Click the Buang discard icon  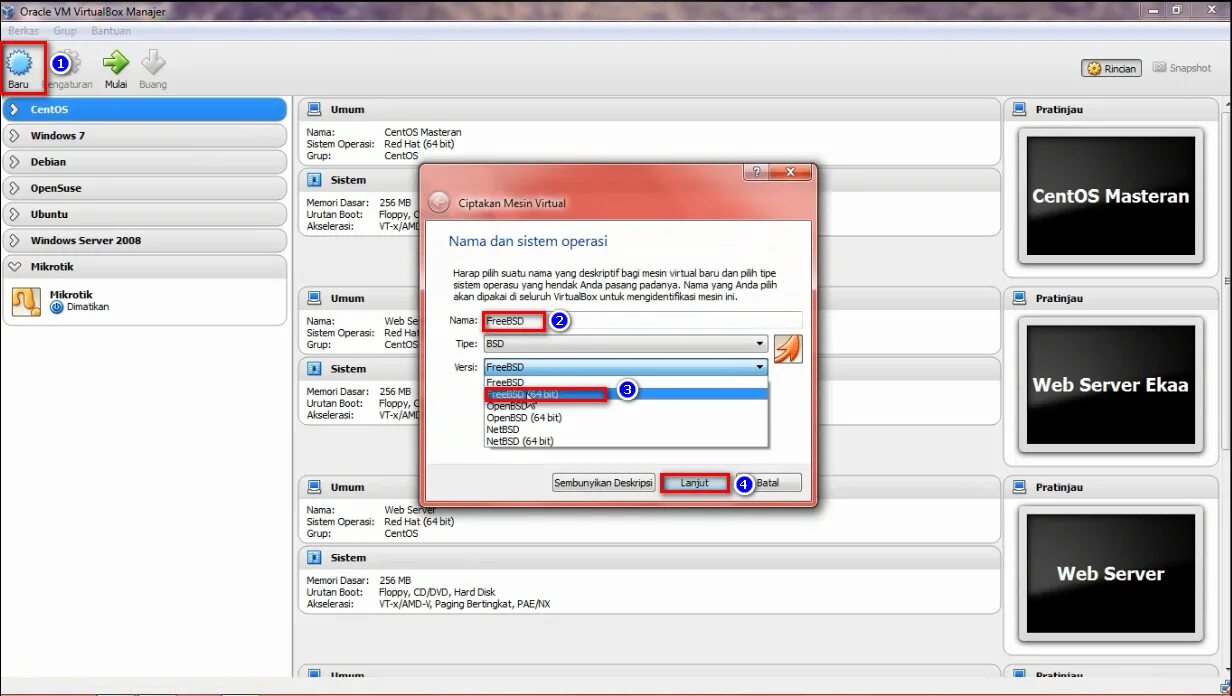pyautogui.click(x=153, y=62)
